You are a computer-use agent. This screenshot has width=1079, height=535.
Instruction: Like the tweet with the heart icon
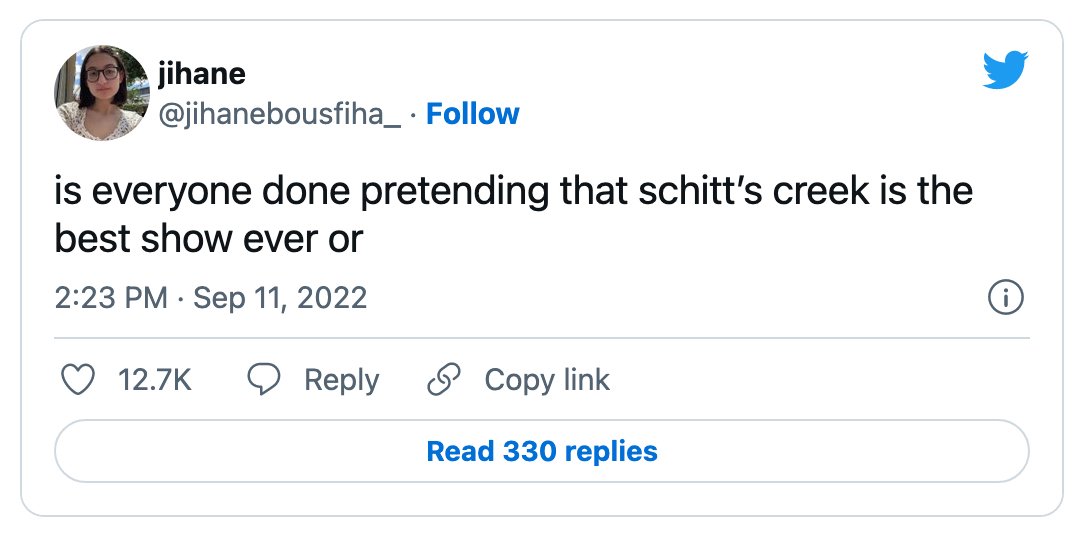78,379
